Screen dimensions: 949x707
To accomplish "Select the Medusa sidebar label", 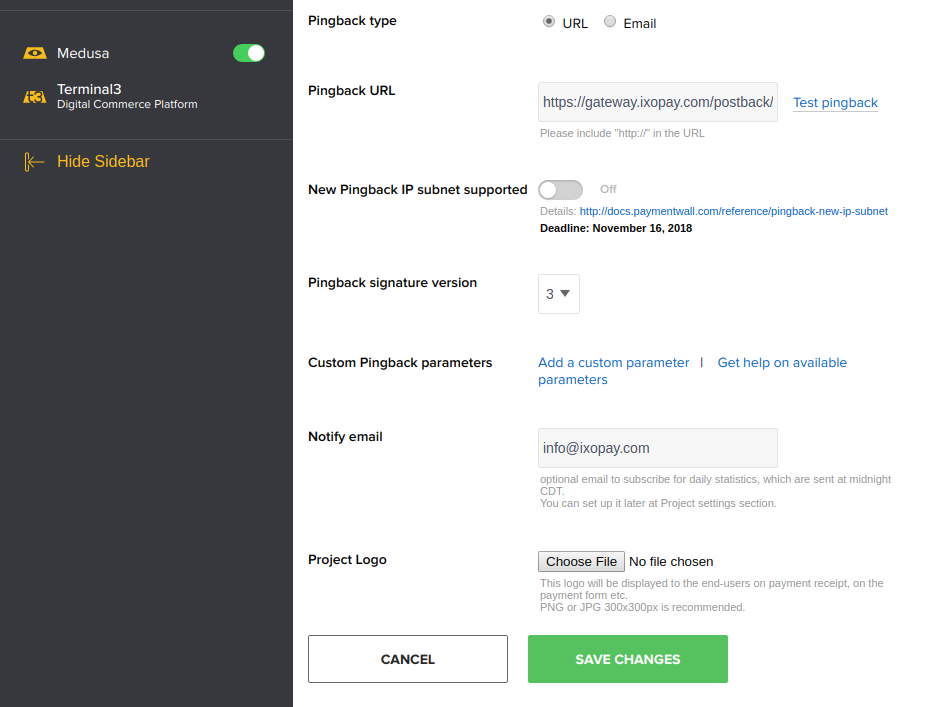I will point(83,53).
